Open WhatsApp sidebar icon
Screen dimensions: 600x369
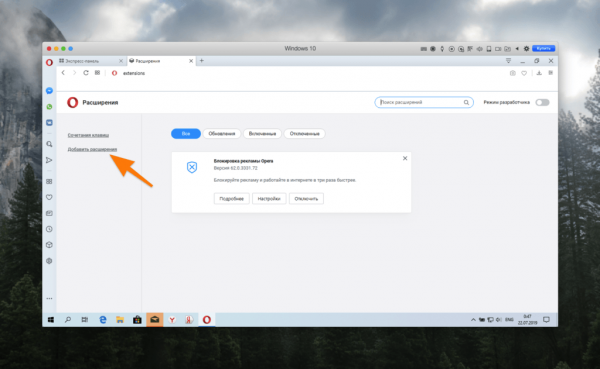point(49,107)
